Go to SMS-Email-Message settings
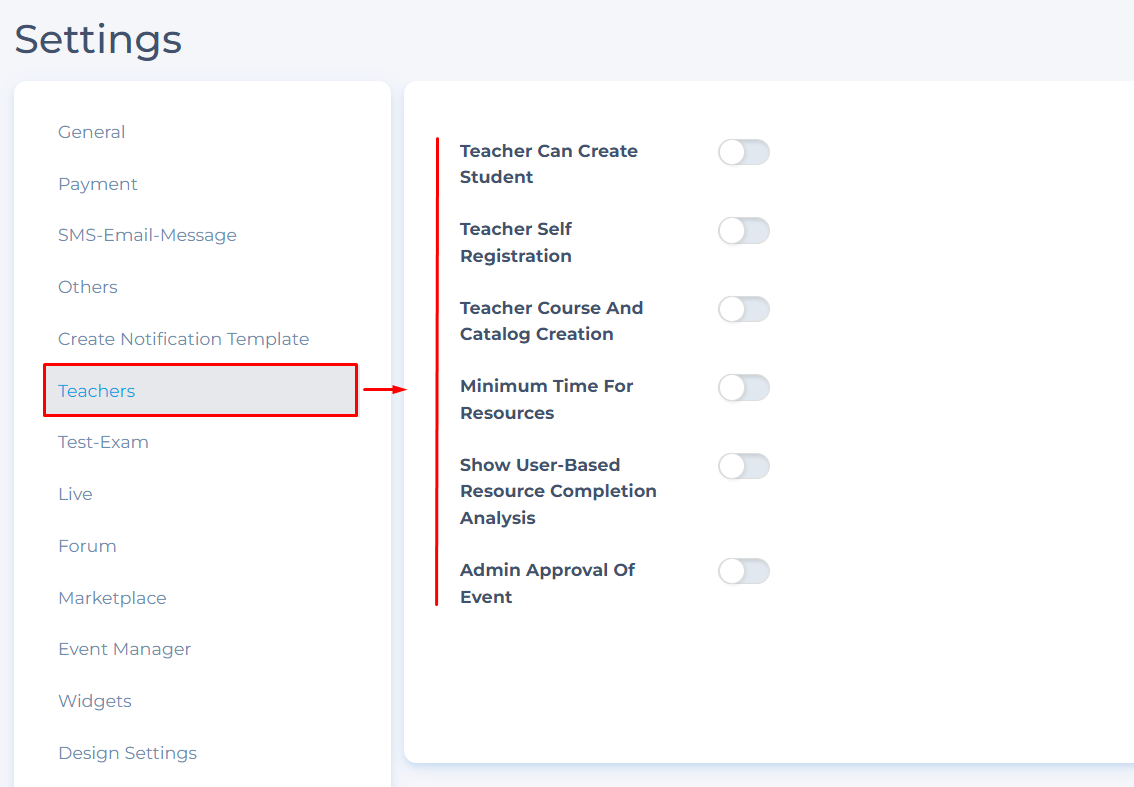 click(x=147, y=235)
